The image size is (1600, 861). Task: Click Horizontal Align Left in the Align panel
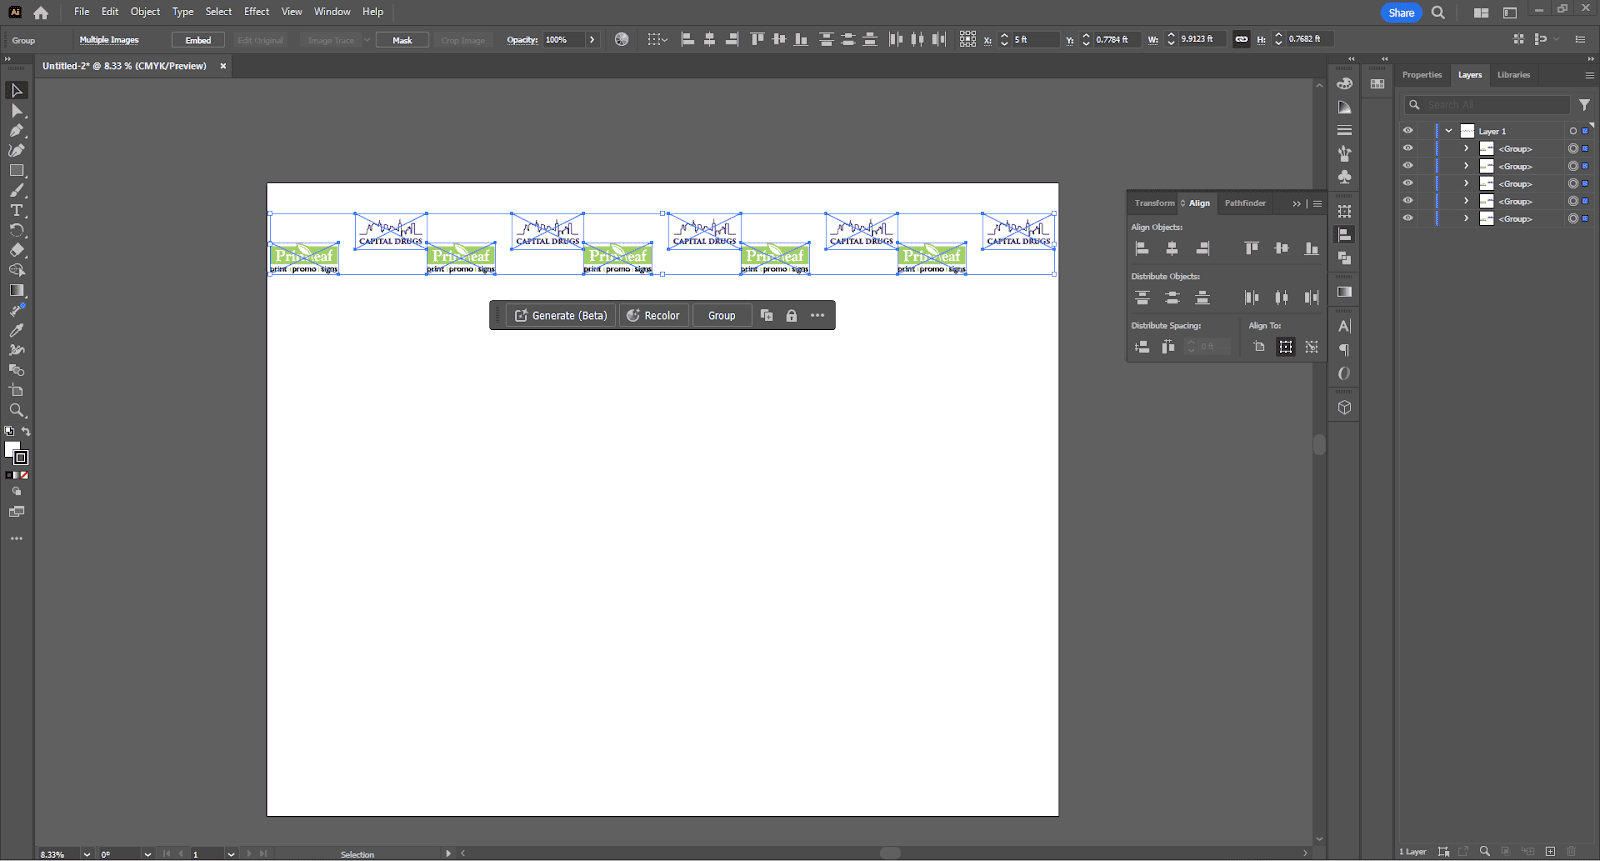(x=1142, y=248)
